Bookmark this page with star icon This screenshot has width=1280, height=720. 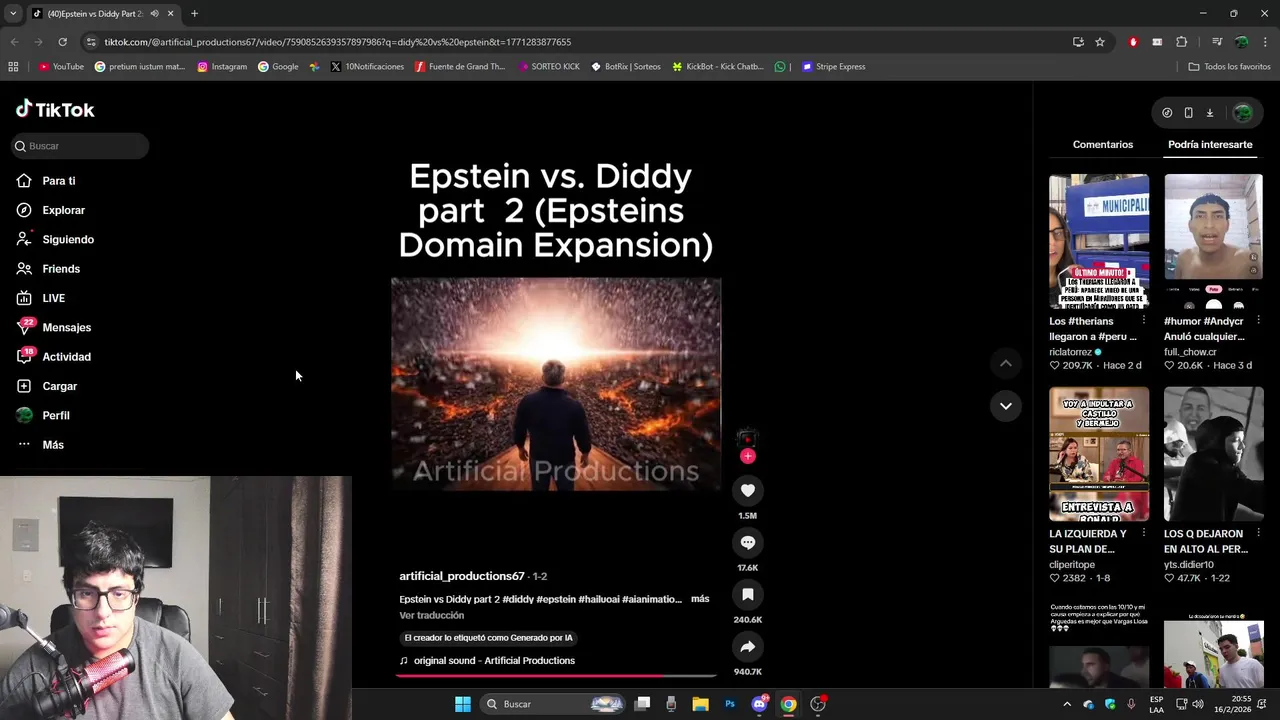coord(1100,42)
